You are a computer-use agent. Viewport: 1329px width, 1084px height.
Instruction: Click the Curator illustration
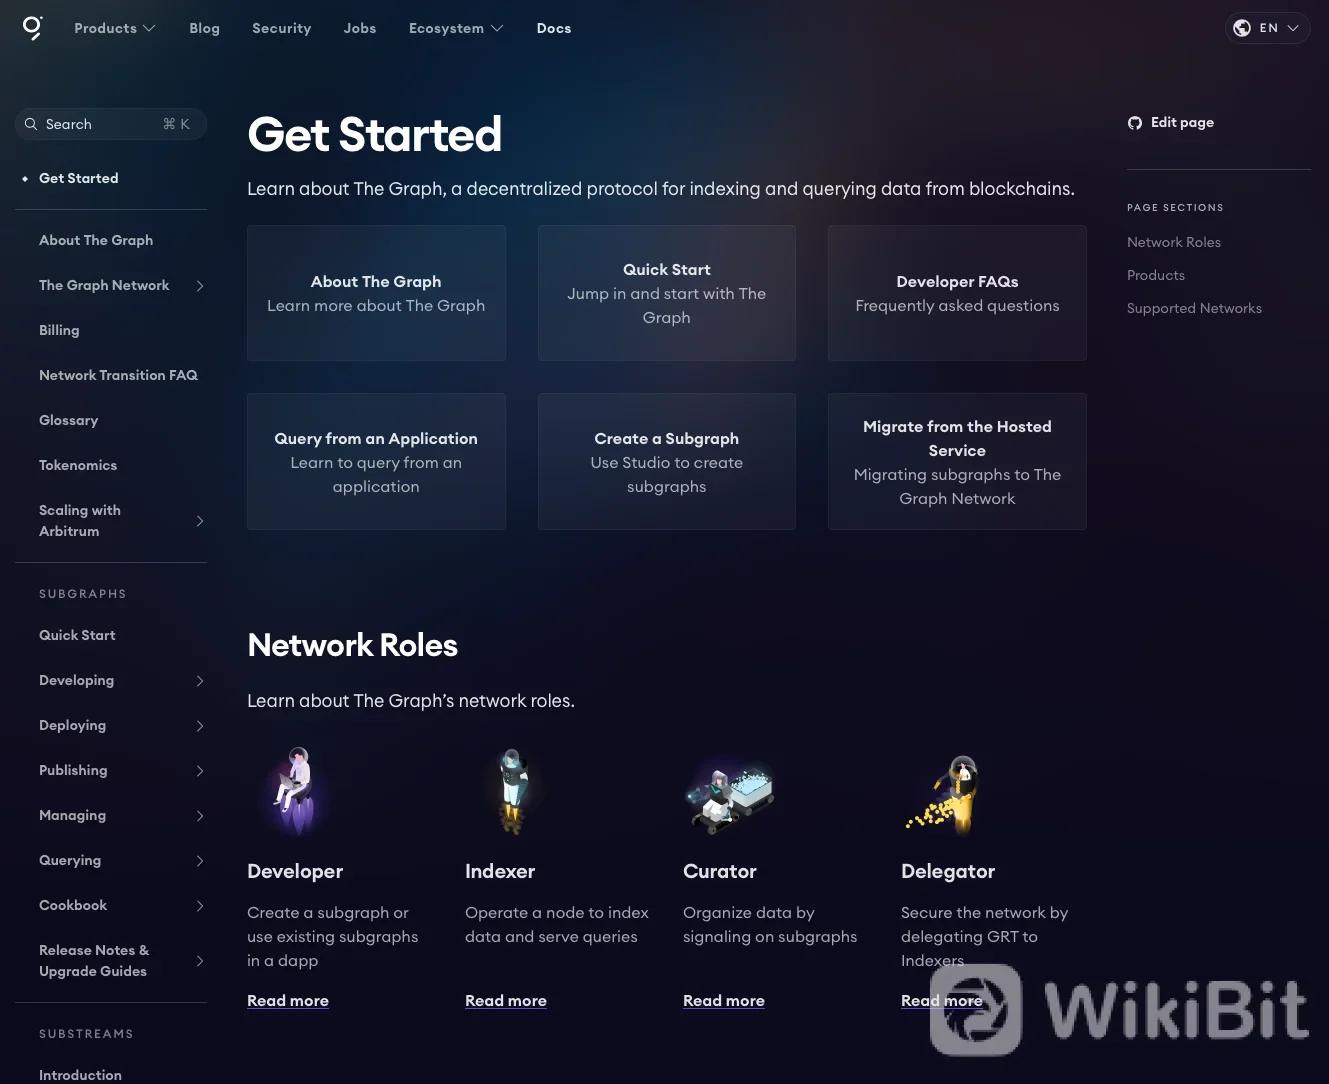click(x=731, y=798)
